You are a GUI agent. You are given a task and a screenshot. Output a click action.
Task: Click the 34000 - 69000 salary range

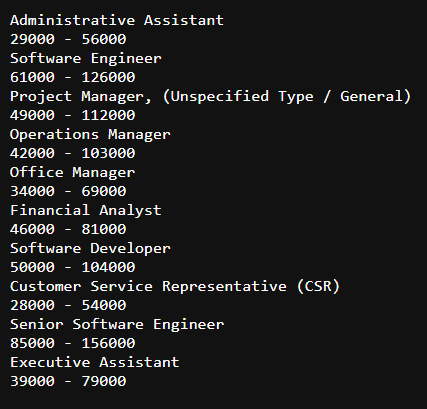68,191
